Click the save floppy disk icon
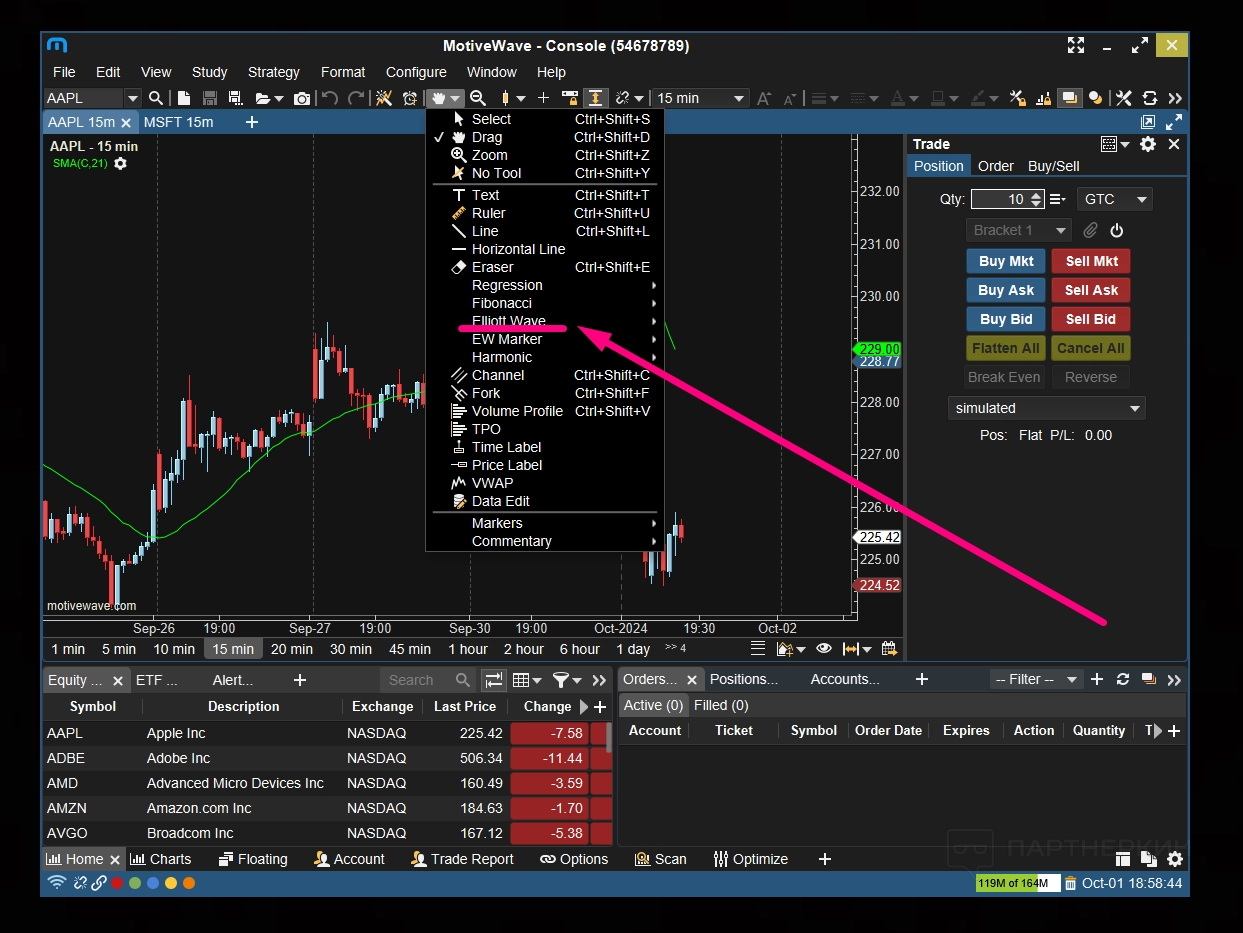This screenshot has height=933, width=1243. click(210, 98)
